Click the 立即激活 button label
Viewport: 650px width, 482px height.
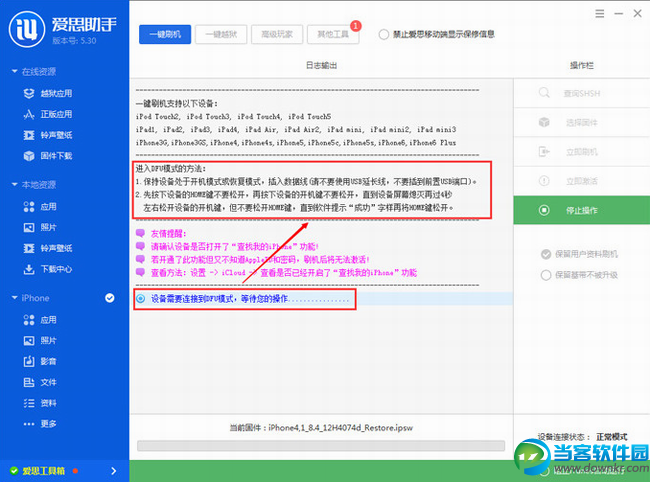(x=582, y=181)
